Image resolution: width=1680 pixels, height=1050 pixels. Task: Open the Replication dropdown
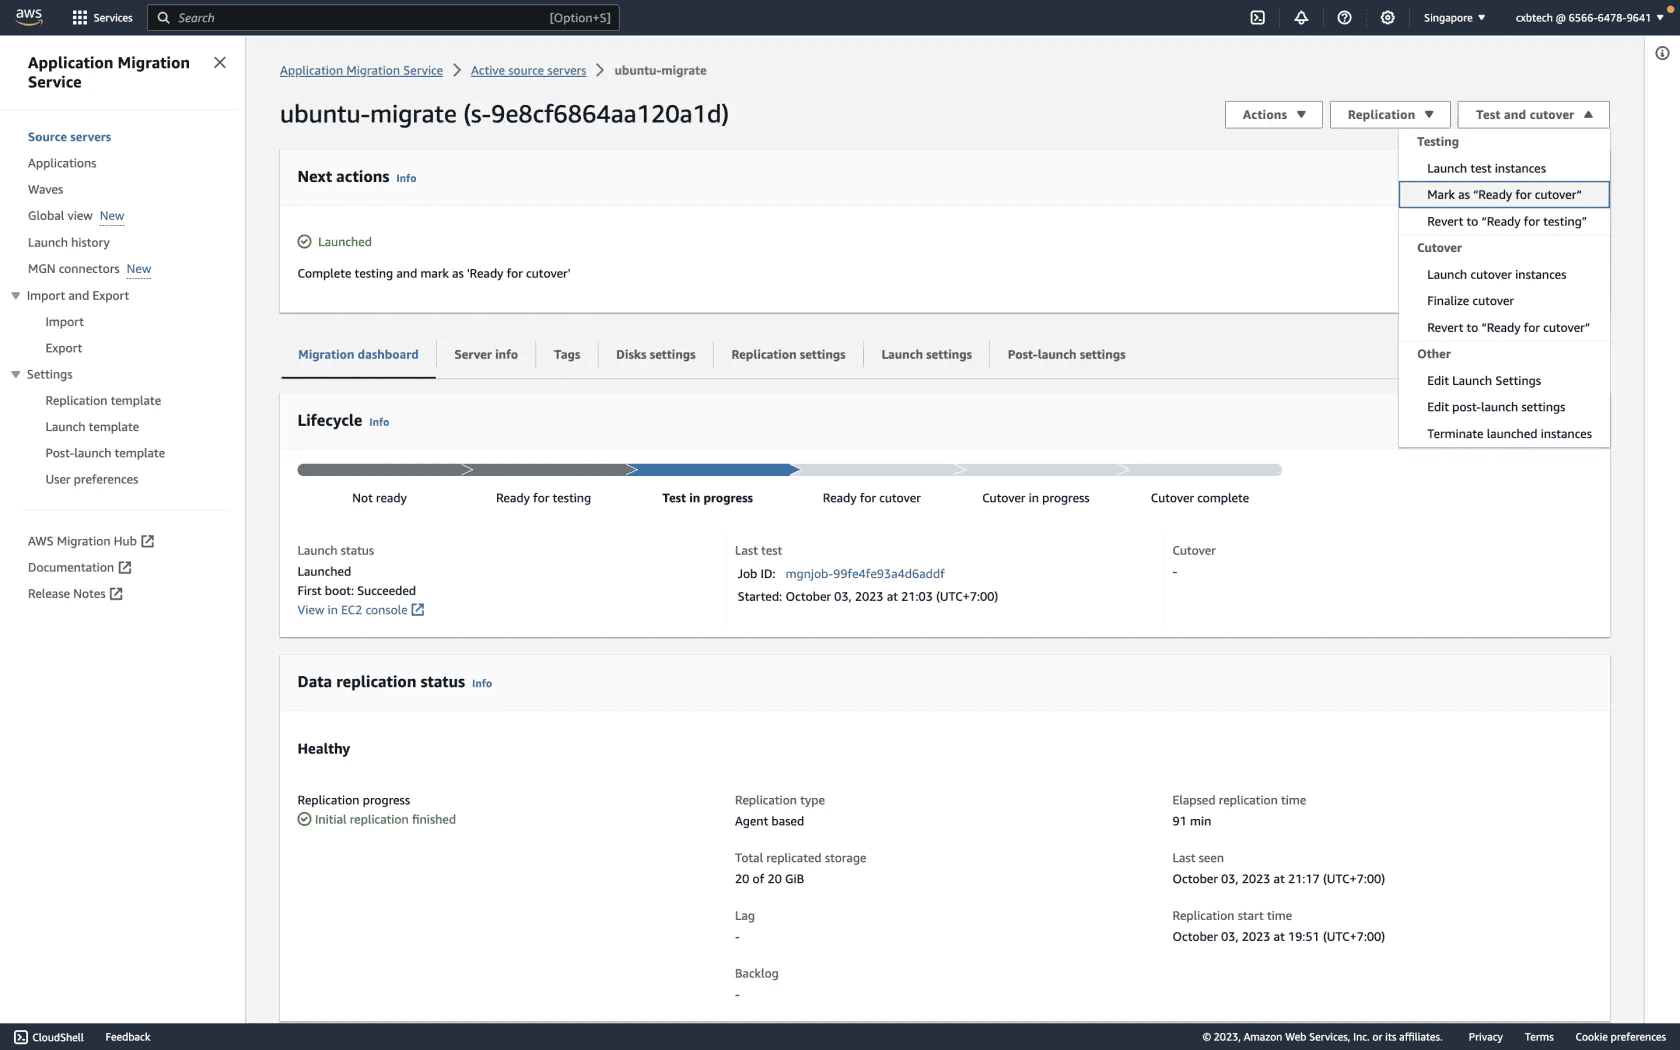click(x=1390, y=115)
